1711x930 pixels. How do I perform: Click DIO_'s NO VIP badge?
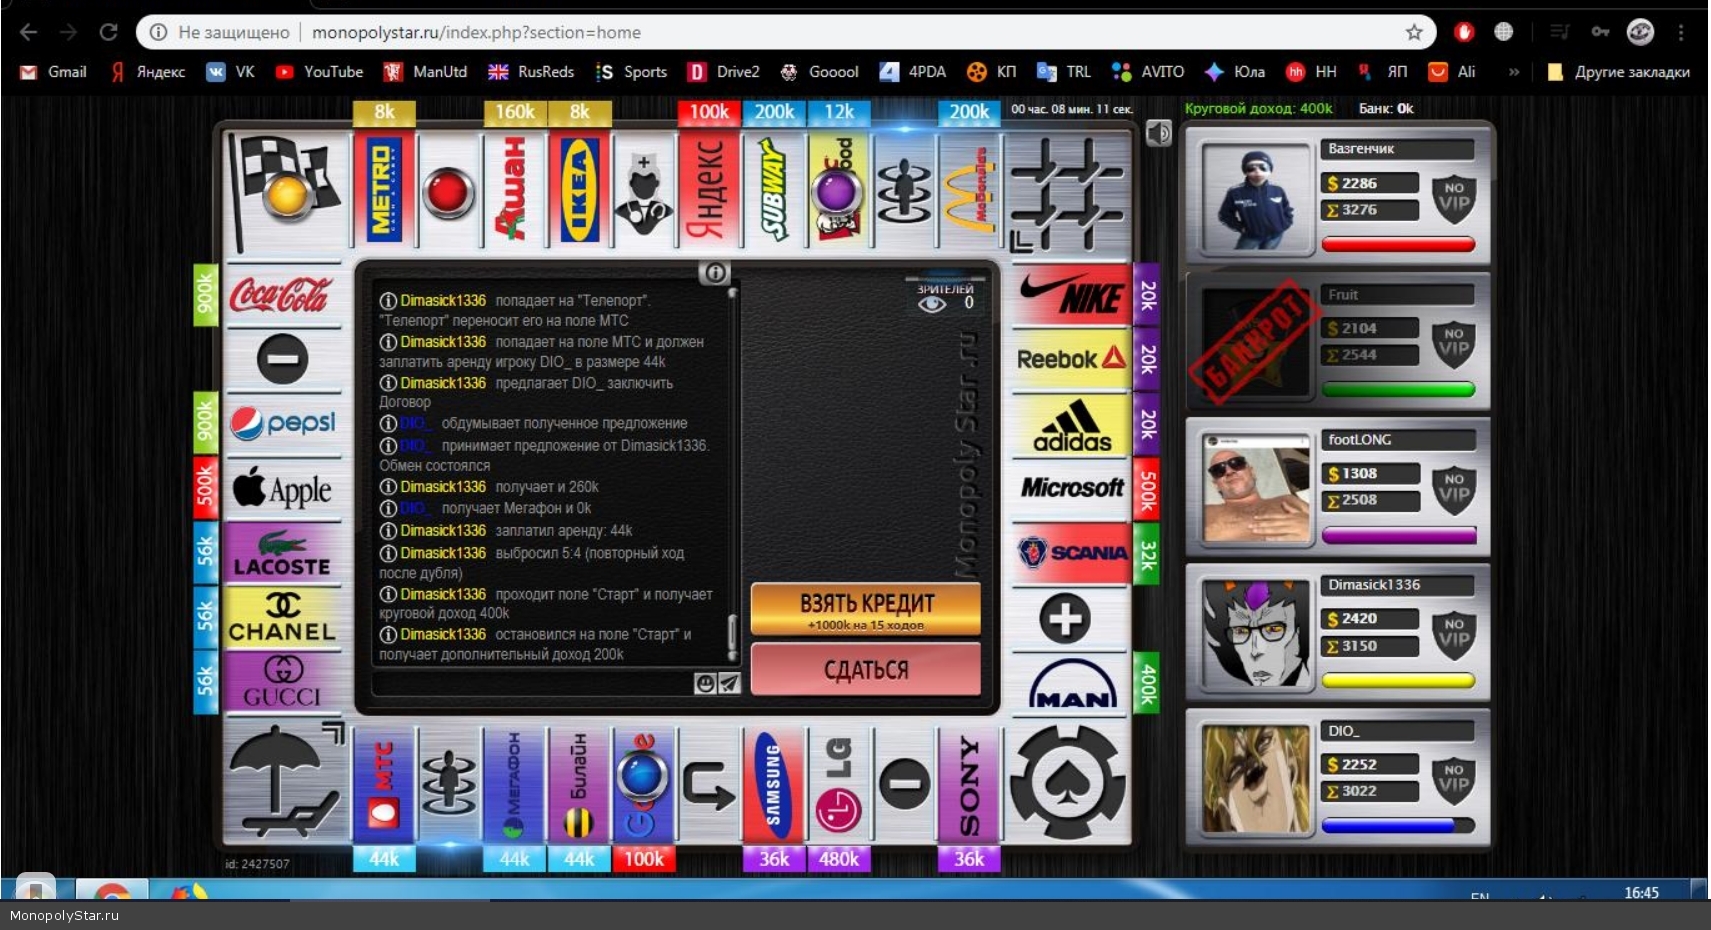pyautogui.click(x=1454, y=780)
